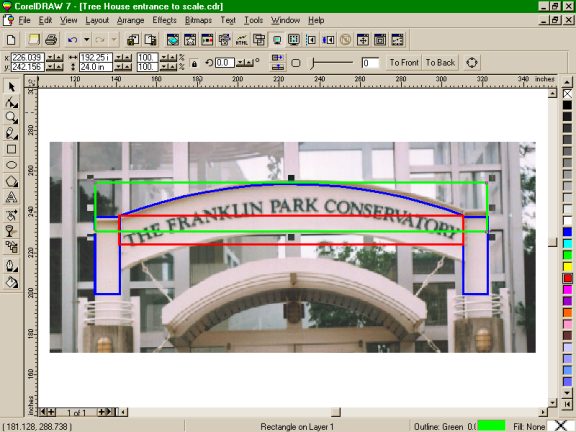This screenshot has height=432, width=576.
Task: Click the Print icon in toolbar
Action: tap(51, 40)
